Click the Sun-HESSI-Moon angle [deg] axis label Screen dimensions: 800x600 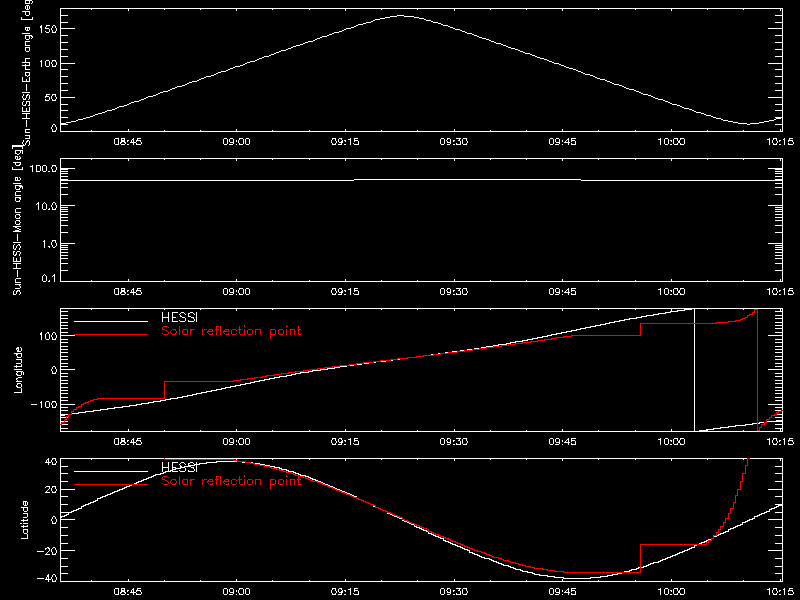point(17,221)
